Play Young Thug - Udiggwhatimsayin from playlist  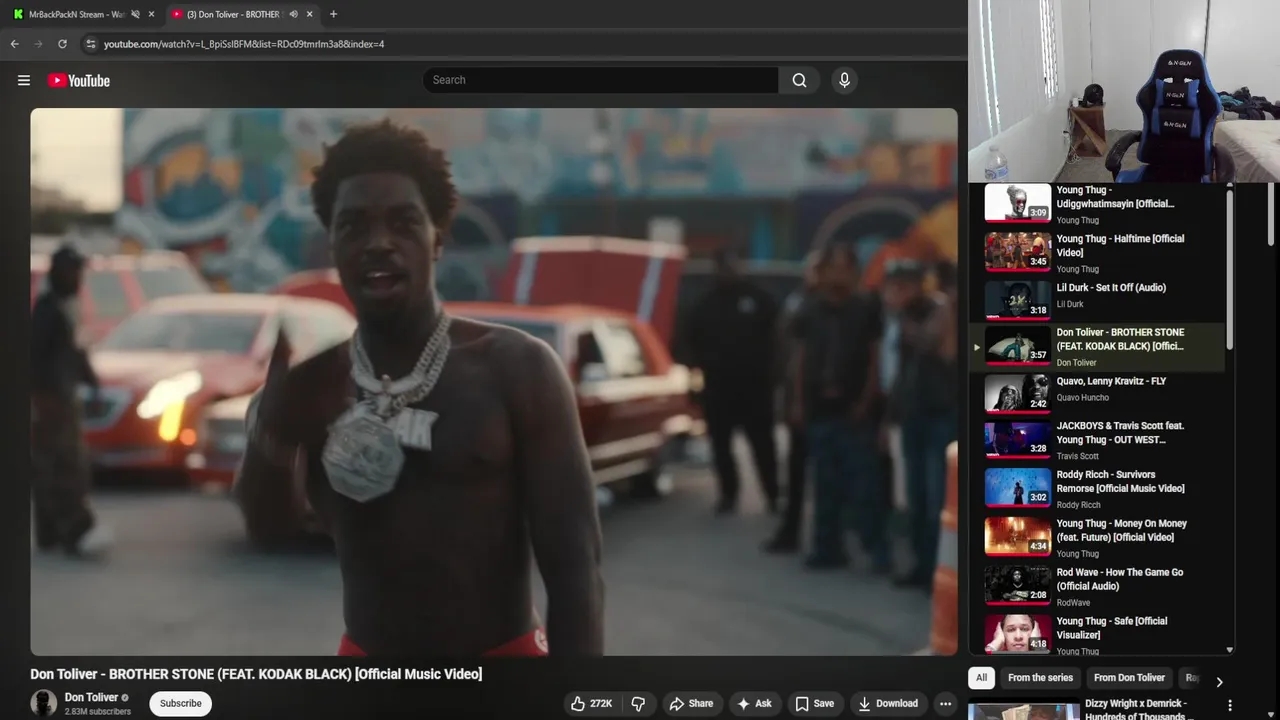[x=1017, y=203]
